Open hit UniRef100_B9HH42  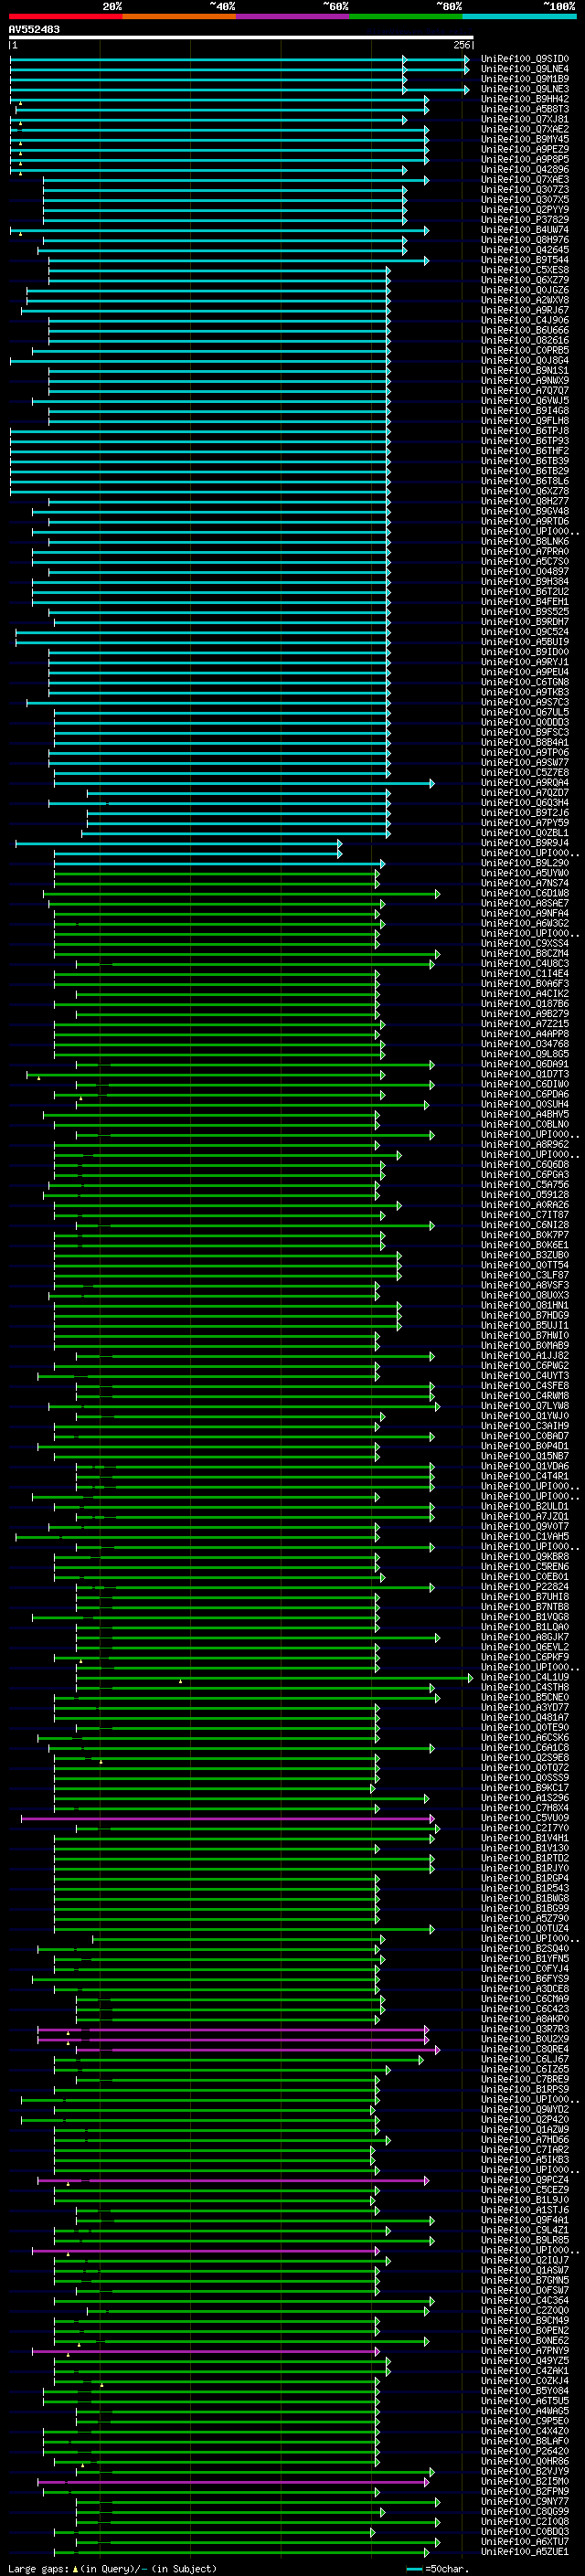tap(525, 99)
